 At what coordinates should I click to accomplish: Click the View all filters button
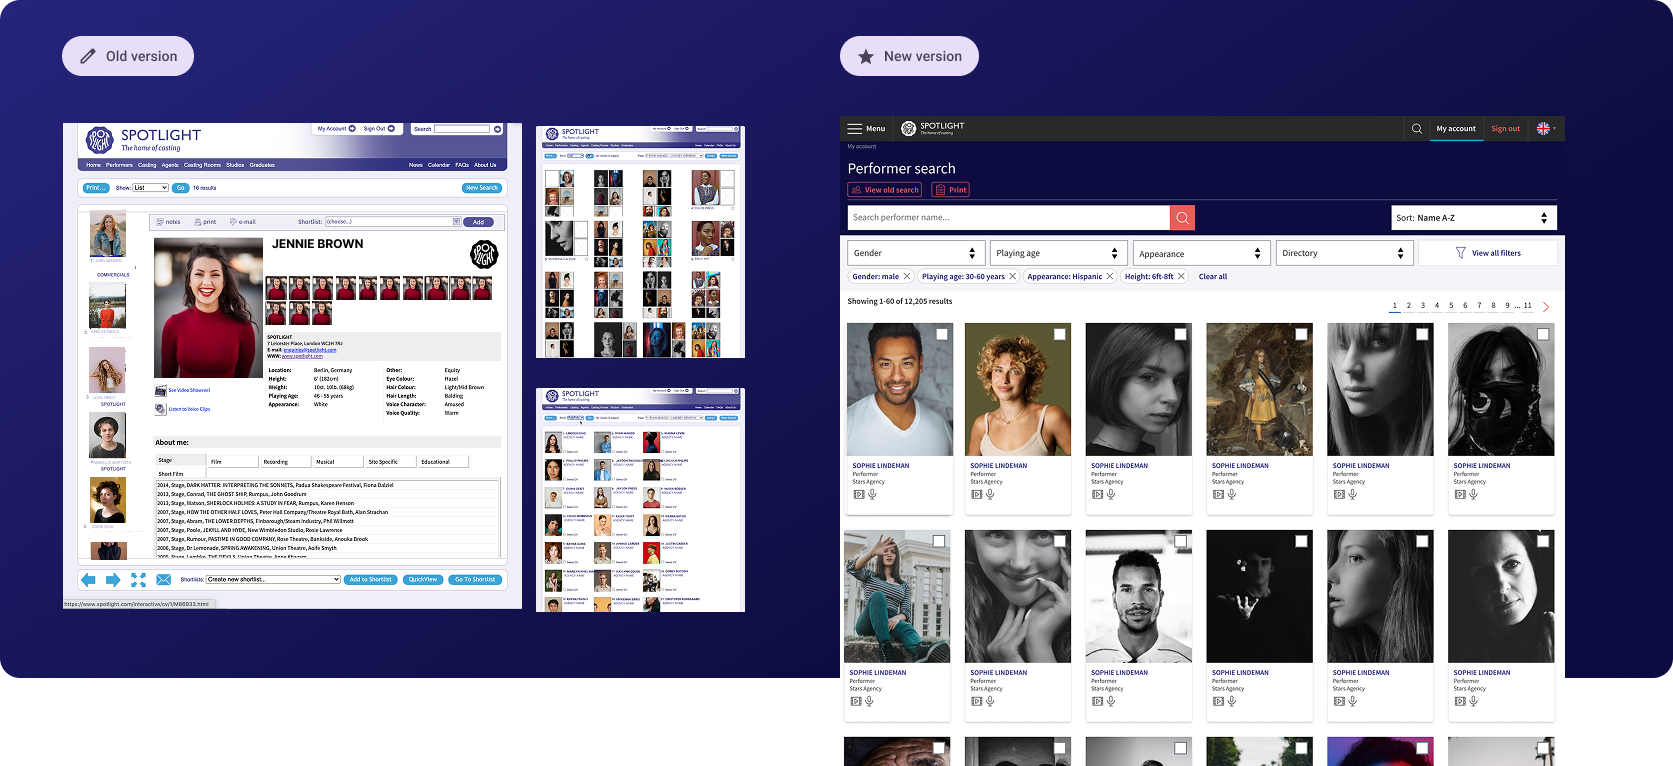[x=1488, y=253]
